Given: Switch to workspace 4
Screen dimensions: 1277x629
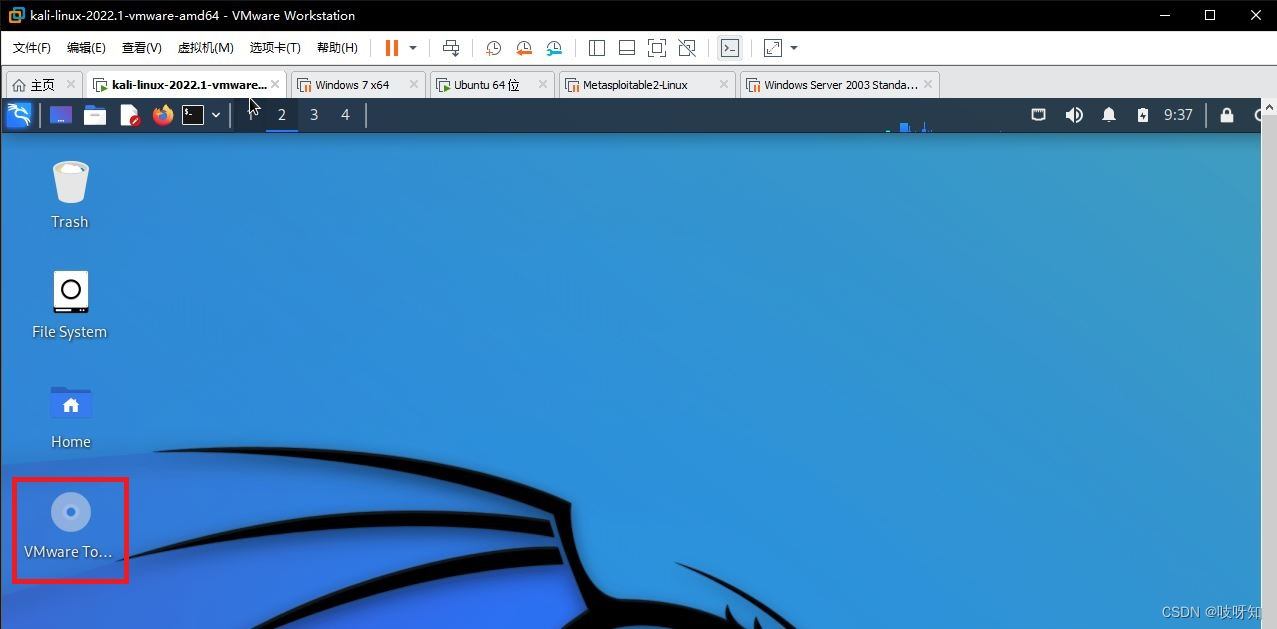Looking at the screenshot, I should click(346, 115).
